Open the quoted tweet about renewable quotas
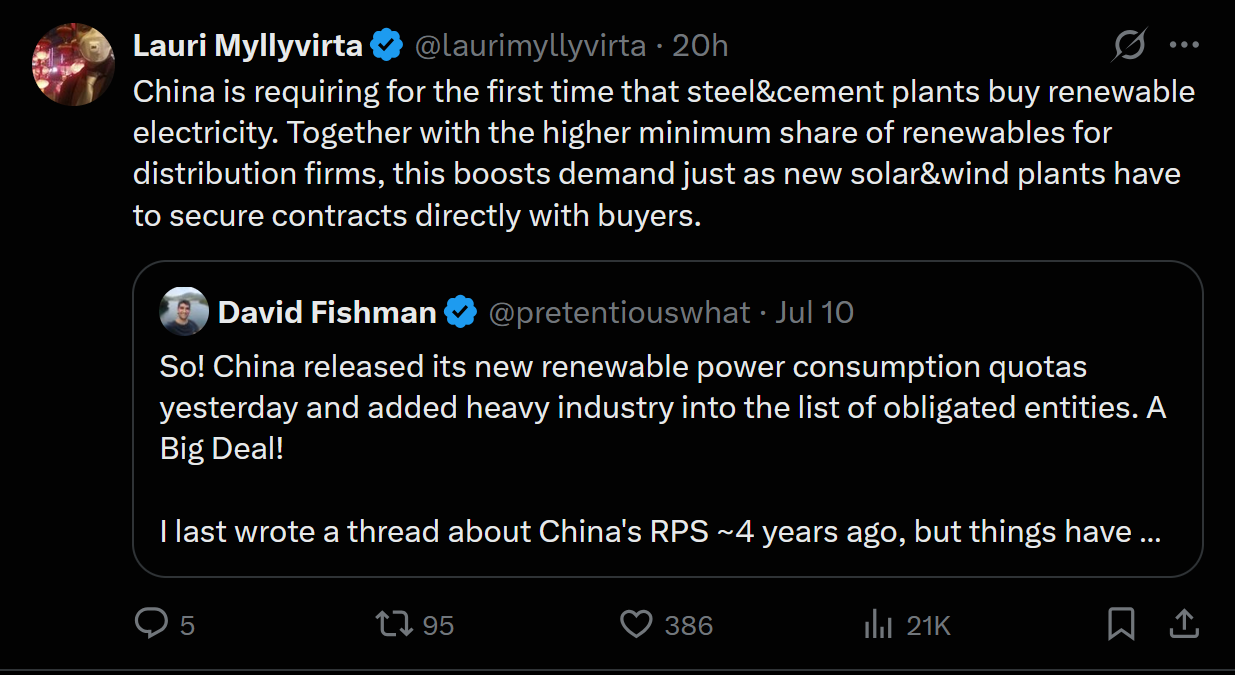The height and width of the screenshot is (675, 1235). tap(667, 419)
